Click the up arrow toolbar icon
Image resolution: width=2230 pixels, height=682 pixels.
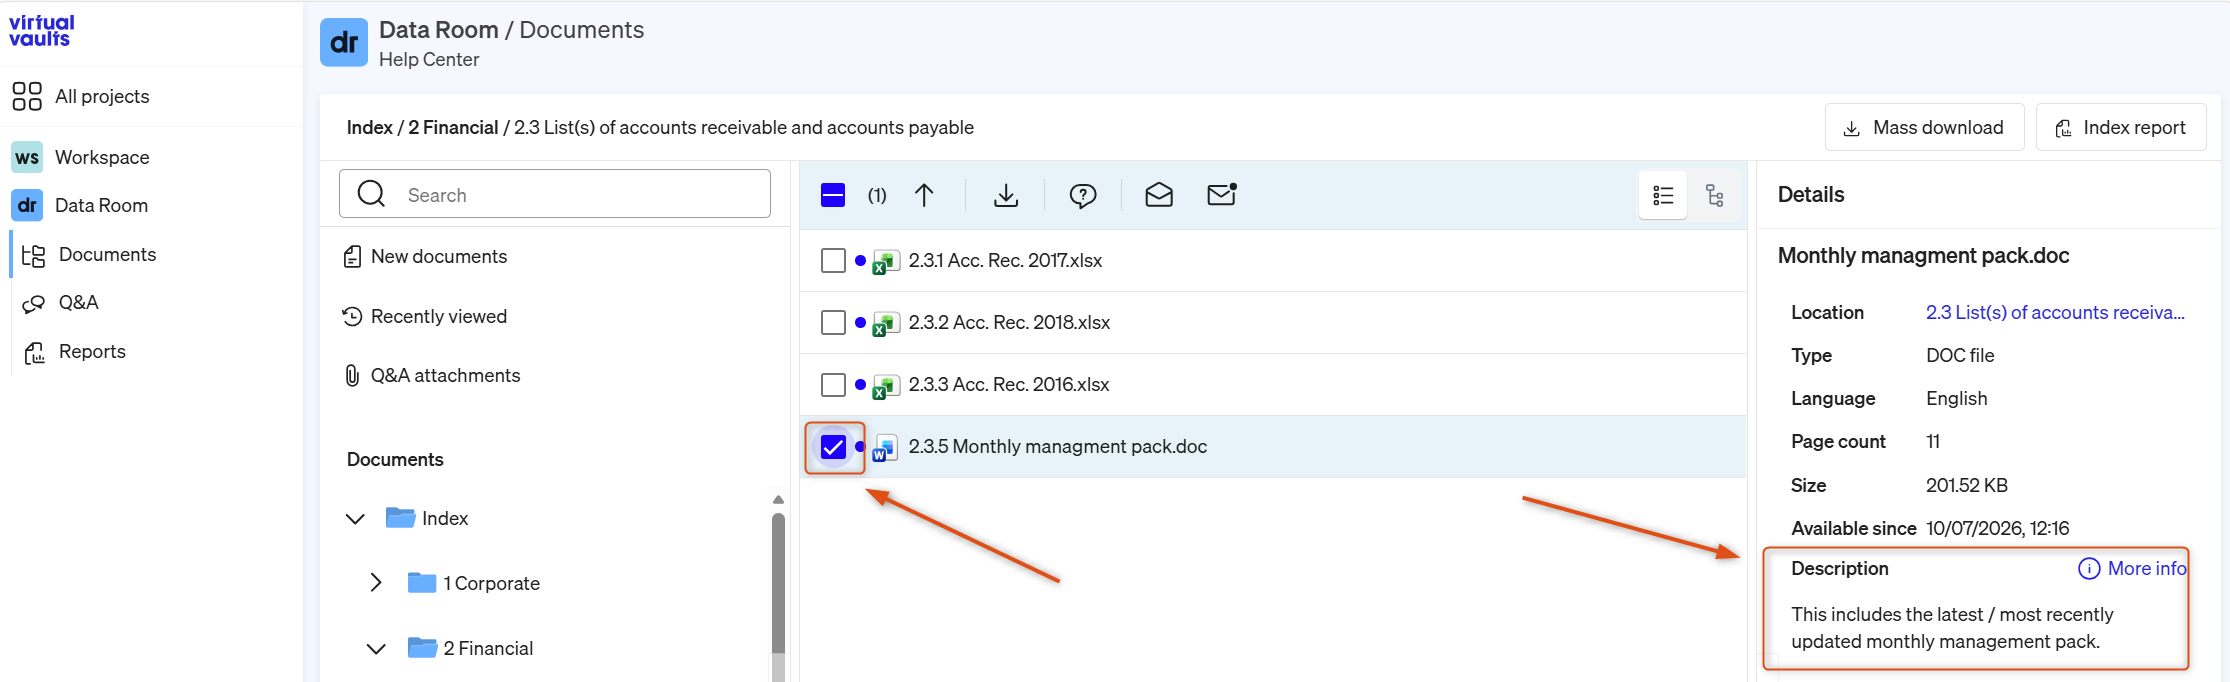pyautogui.click(x=924, y=195)
